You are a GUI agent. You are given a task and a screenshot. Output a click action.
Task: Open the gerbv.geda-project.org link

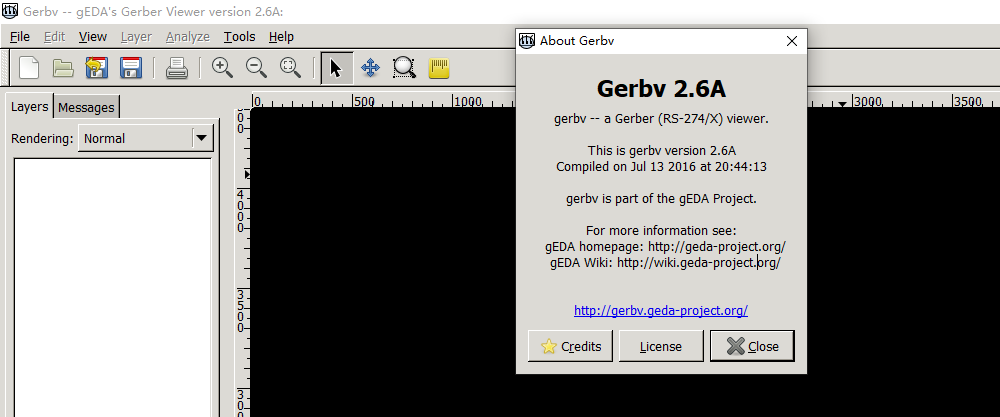tap(661, 311)
